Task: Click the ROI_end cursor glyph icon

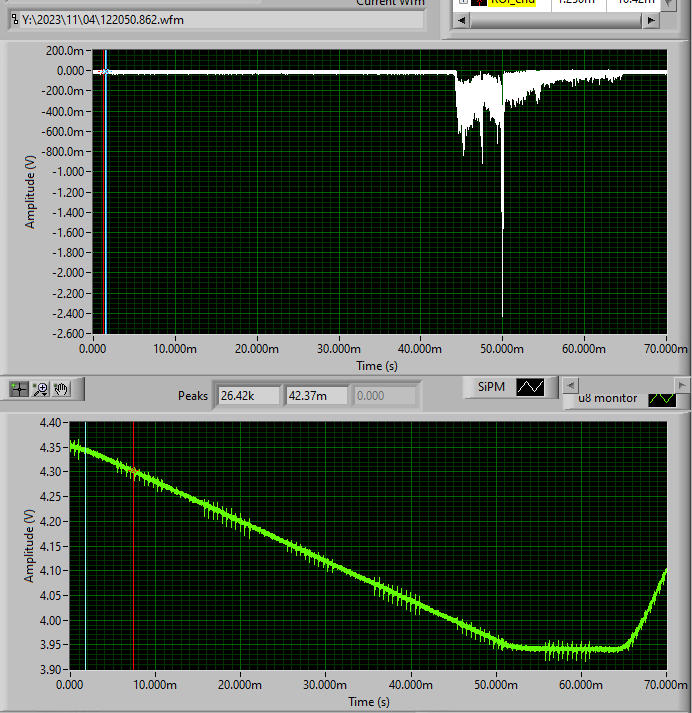Action: (x=479, y=2)
